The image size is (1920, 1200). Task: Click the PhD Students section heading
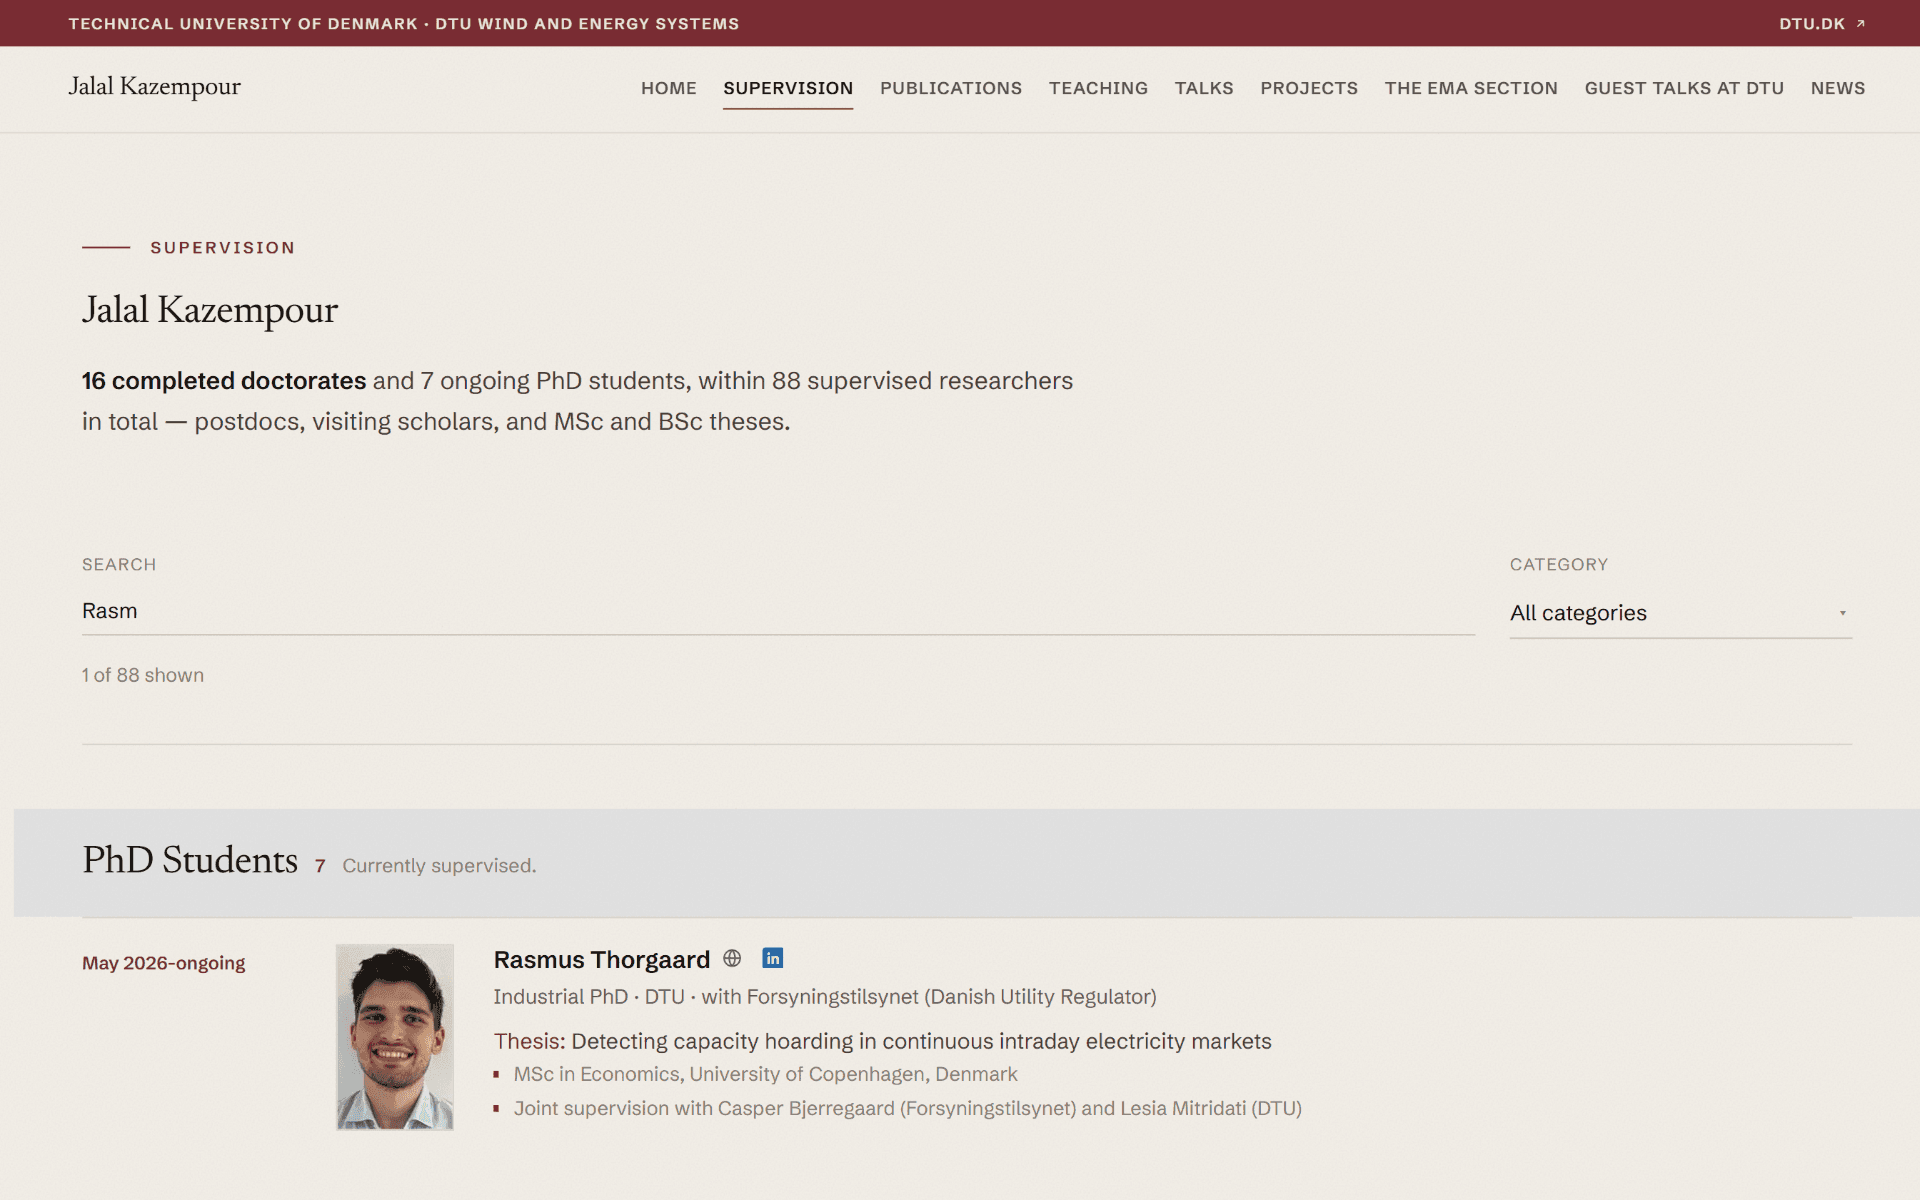tap(190, 860)
